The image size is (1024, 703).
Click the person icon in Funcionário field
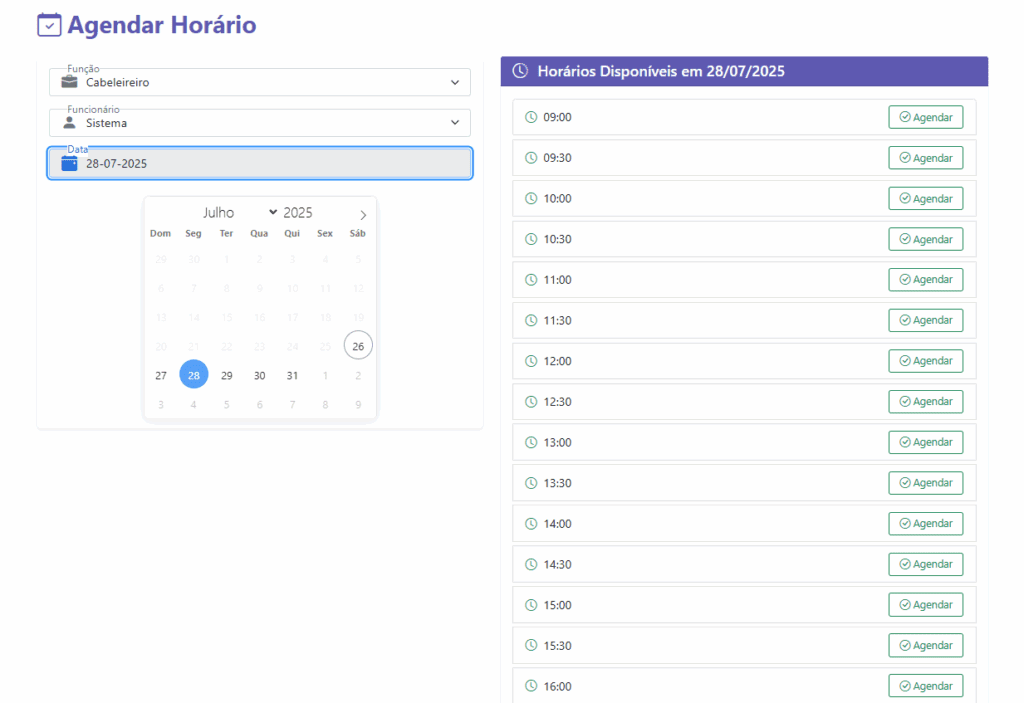point(69,123)
